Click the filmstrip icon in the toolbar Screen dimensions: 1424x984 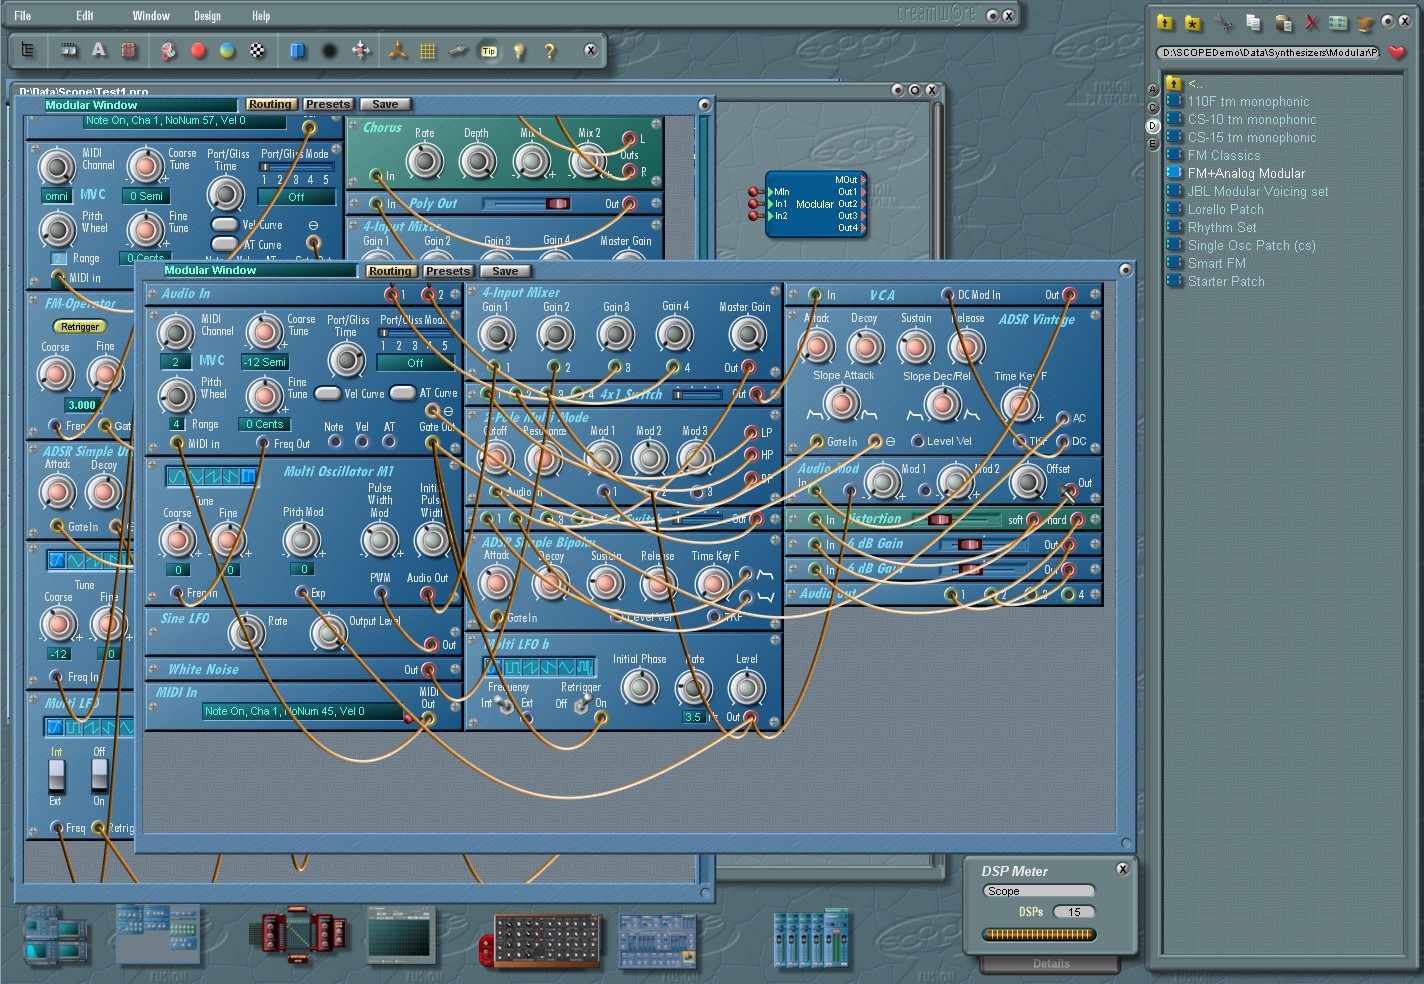(x=69, y=50)
